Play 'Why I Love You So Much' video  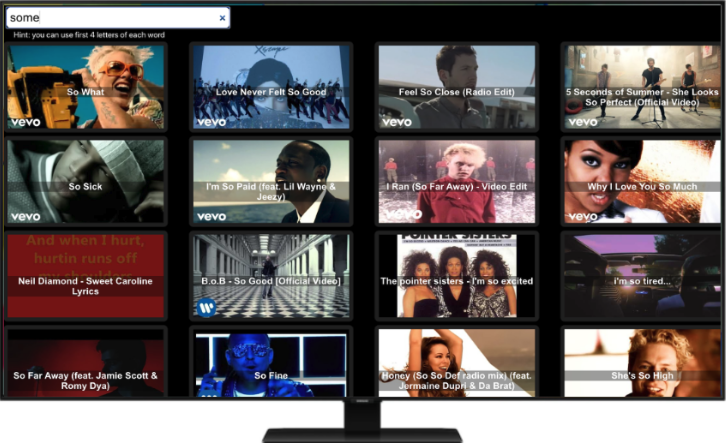click(x=643, y=181)
